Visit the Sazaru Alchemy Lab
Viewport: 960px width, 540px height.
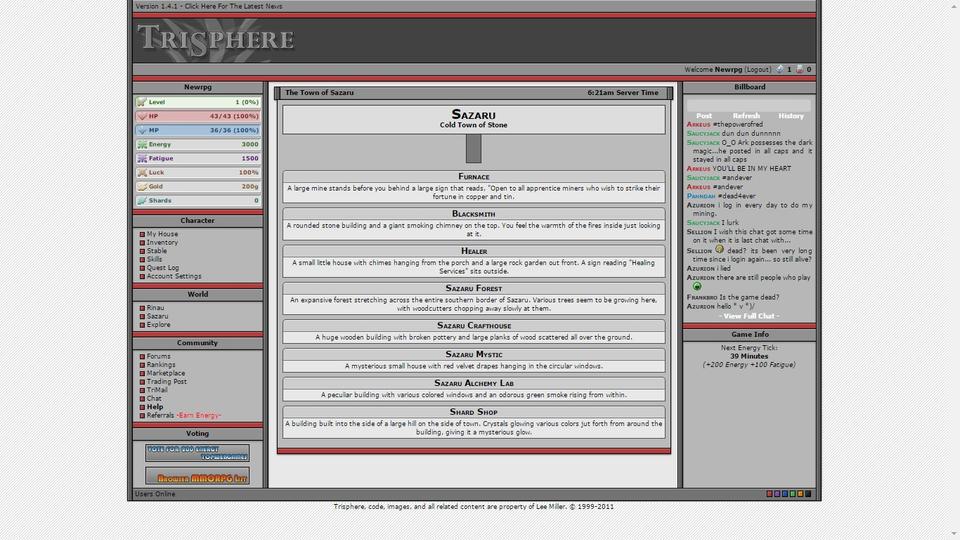[x=473, y=383]
